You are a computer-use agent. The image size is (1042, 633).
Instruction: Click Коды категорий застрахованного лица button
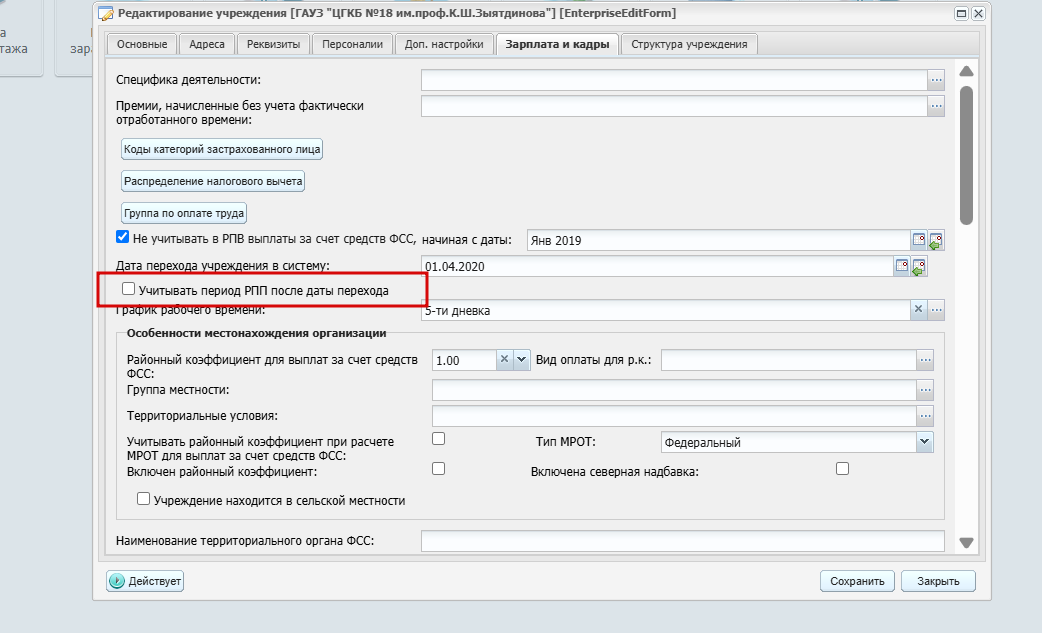222,149
